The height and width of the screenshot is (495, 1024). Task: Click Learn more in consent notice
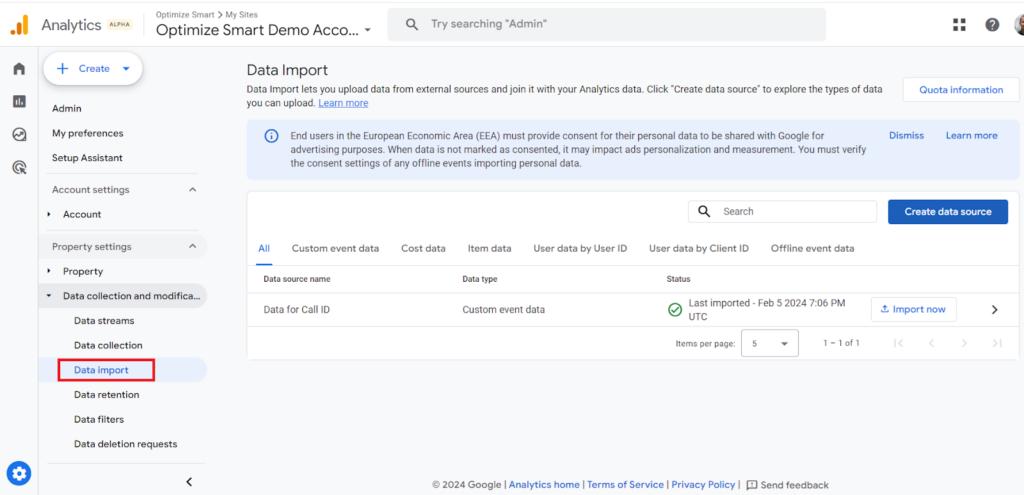coord(972,136)
